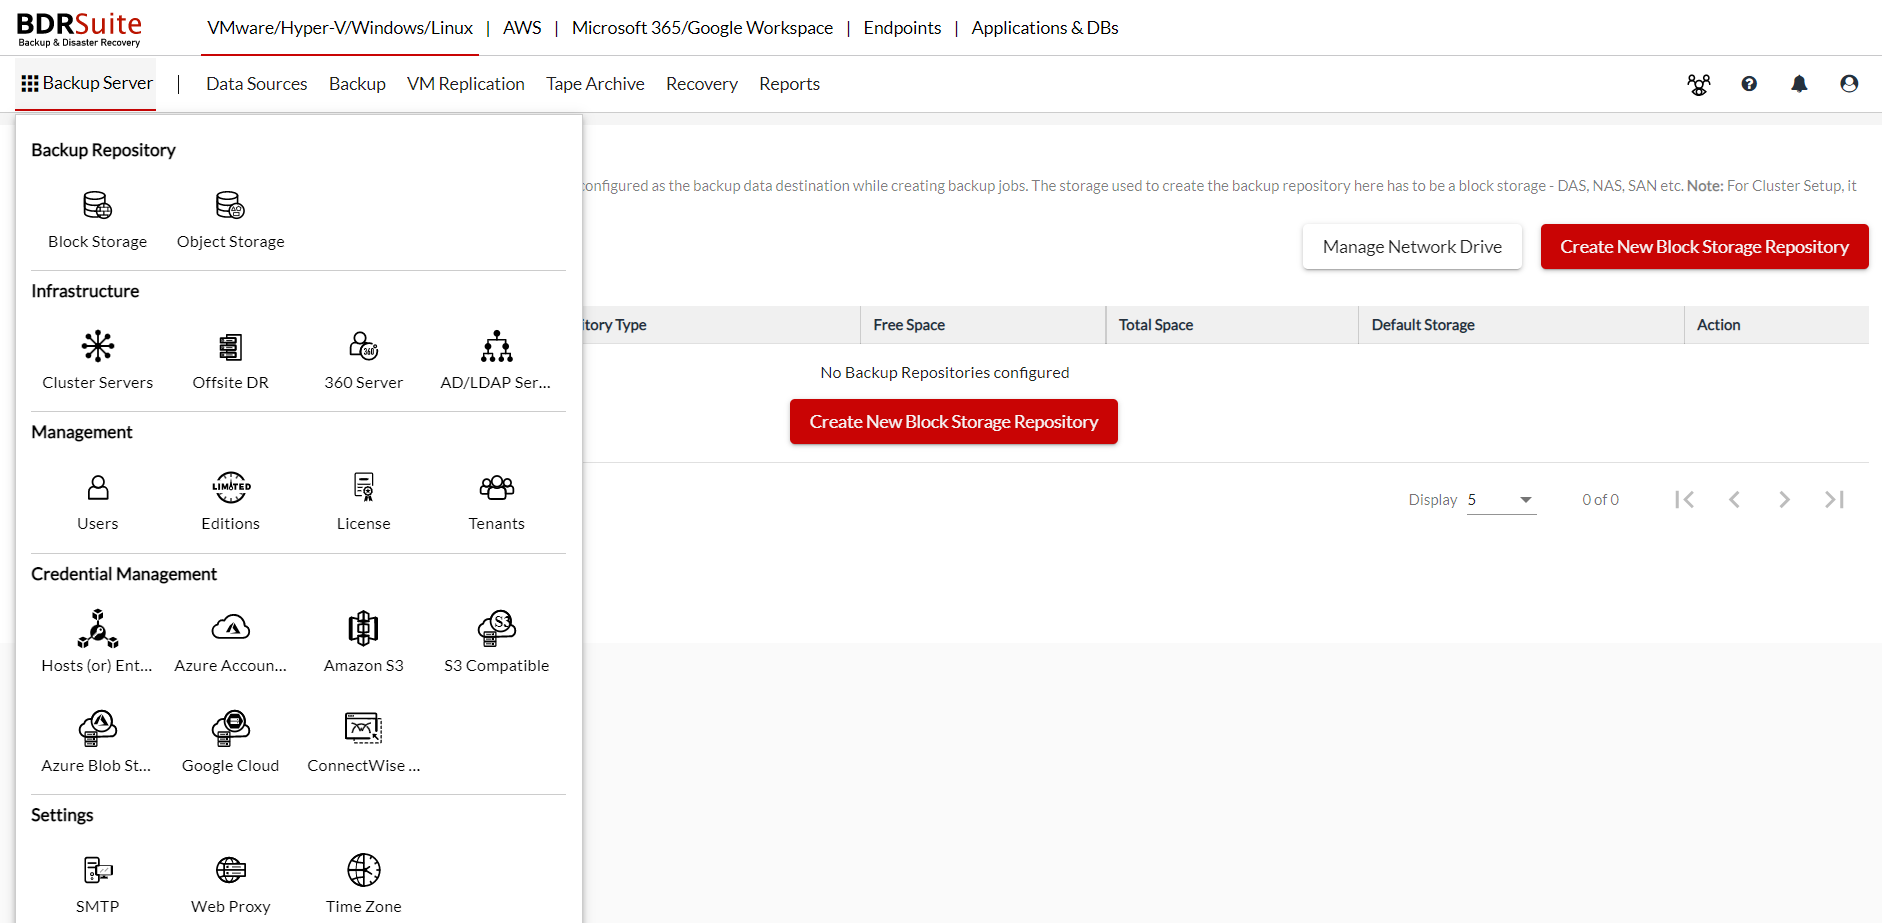Screen dimensions: 1882x923
Task: Switch to Endpoints tab
Action: (x=902, y=28)
